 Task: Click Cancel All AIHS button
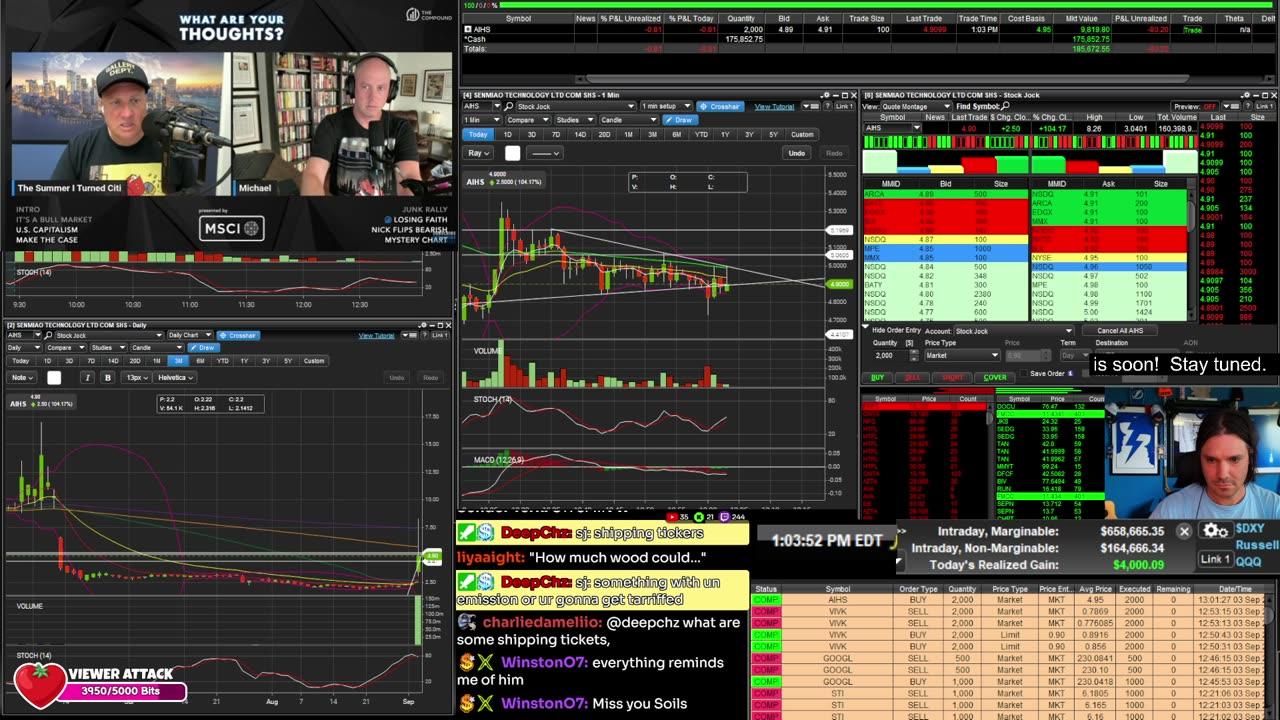pyautogui.click(x=1119, y=331)
